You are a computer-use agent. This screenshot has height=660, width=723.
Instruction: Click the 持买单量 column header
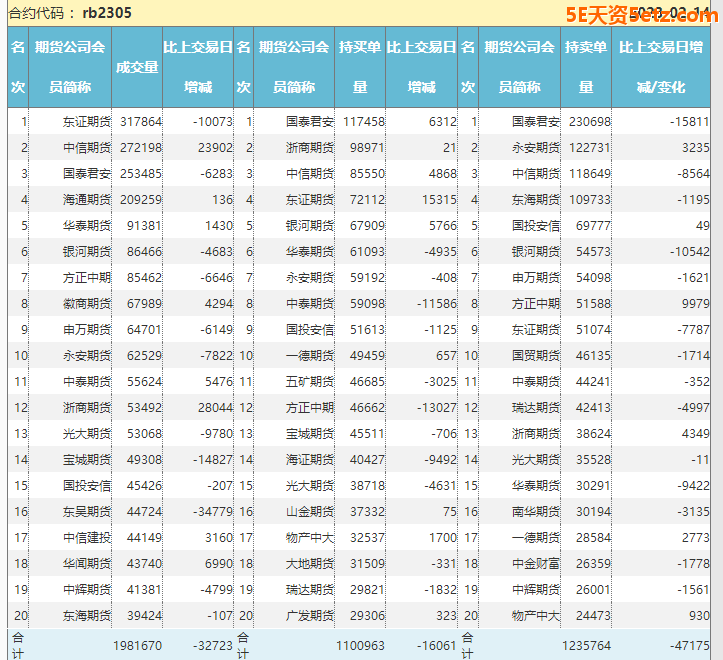click(x=360, y=67)
